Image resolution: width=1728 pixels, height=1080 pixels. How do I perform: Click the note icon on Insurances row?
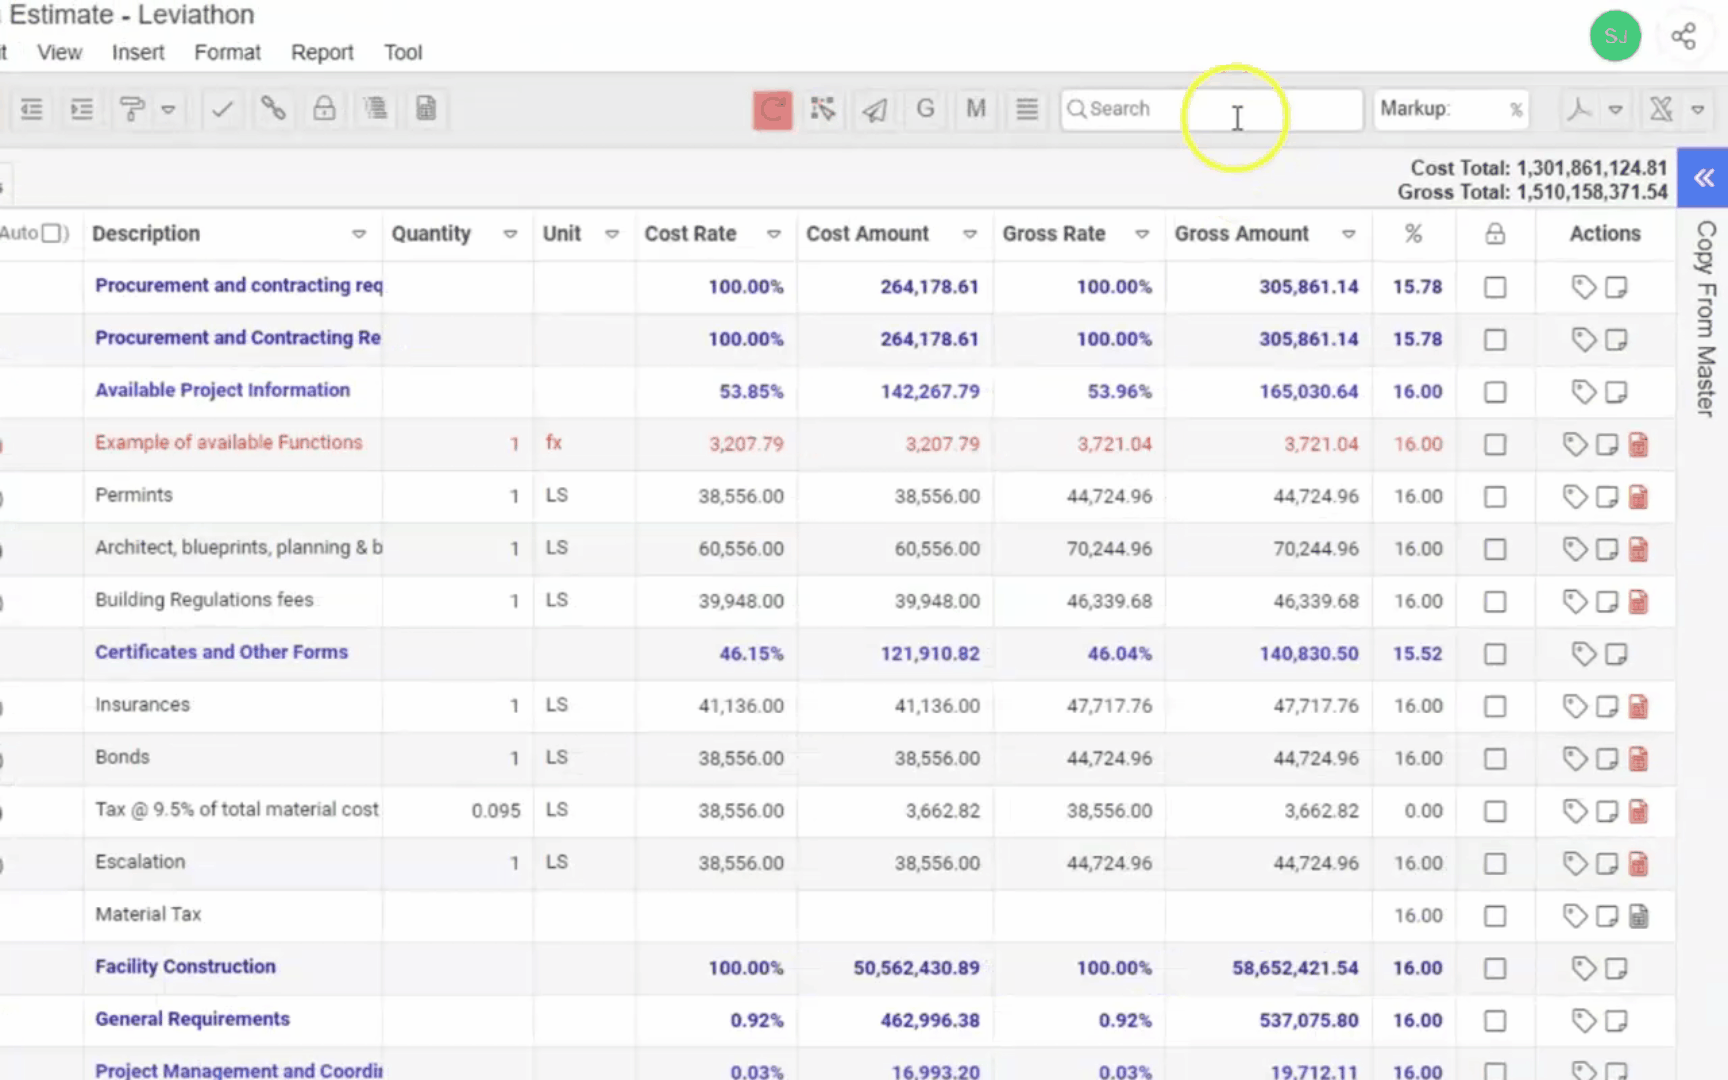(x=1606, y=707)
